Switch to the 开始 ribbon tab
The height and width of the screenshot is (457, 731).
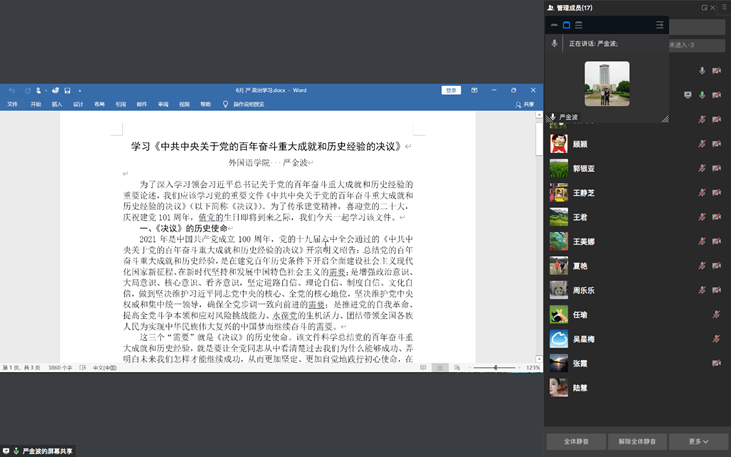(x=36, y=104)
